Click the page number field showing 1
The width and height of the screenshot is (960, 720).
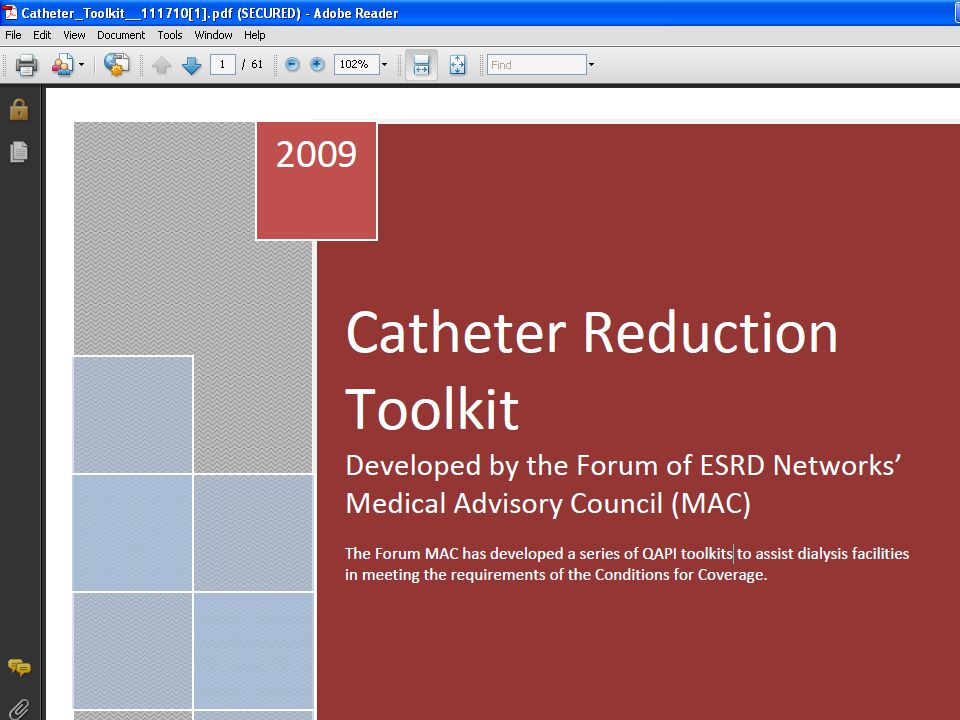[223, 64]
